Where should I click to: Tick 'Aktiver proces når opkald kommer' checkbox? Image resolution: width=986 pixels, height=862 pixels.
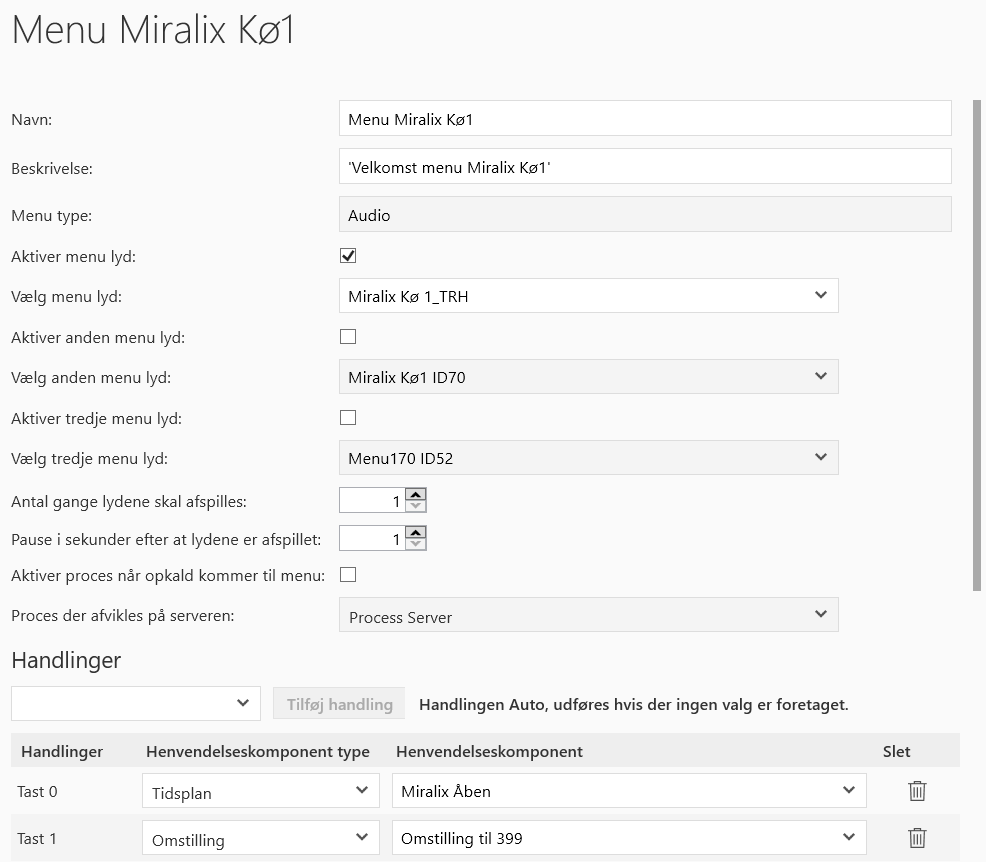pos(348,575)
